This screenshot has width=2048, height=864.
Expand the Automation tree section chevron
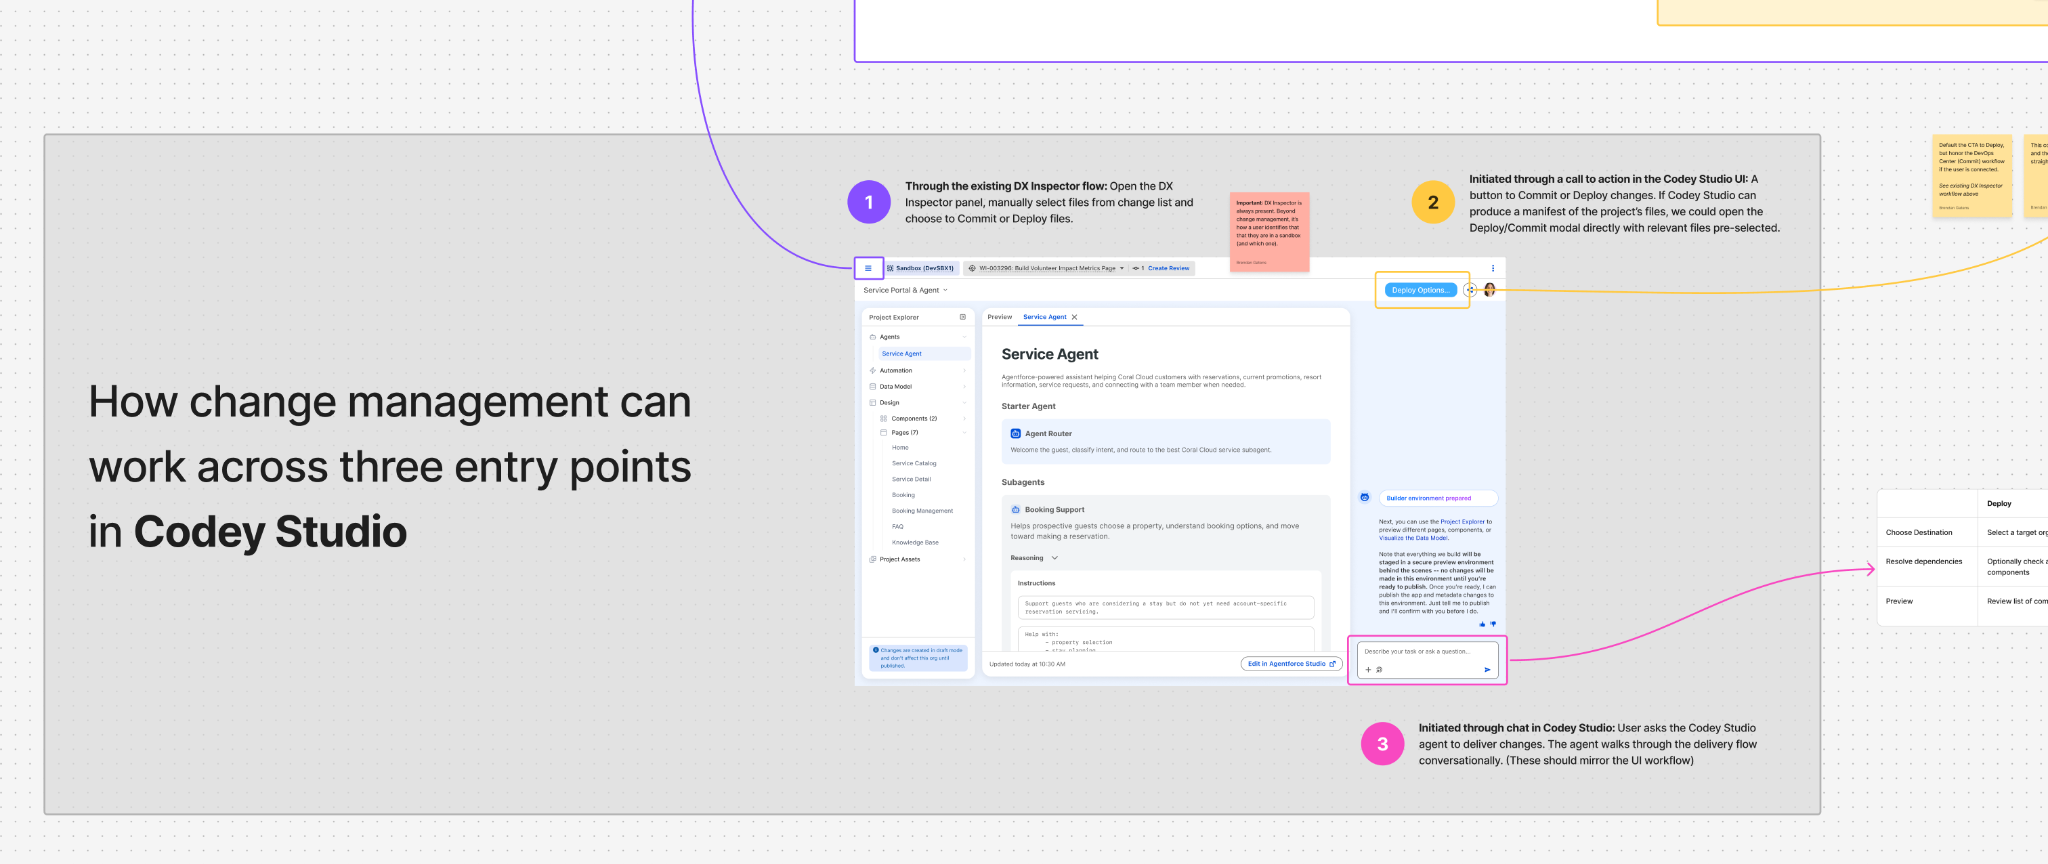pyautogui.click(x=964, y=371)
